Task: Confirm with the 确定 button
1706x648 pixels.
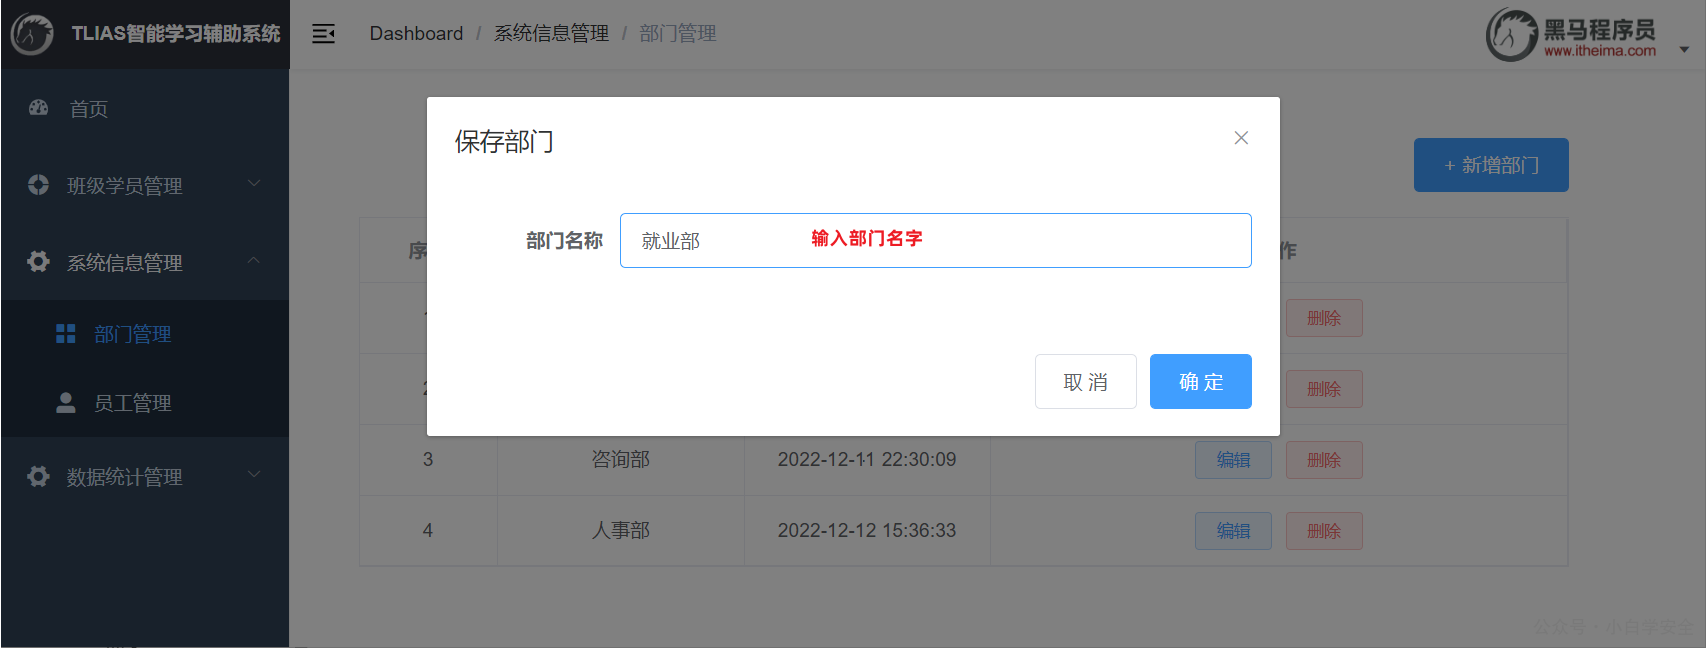Action: 1201,382
